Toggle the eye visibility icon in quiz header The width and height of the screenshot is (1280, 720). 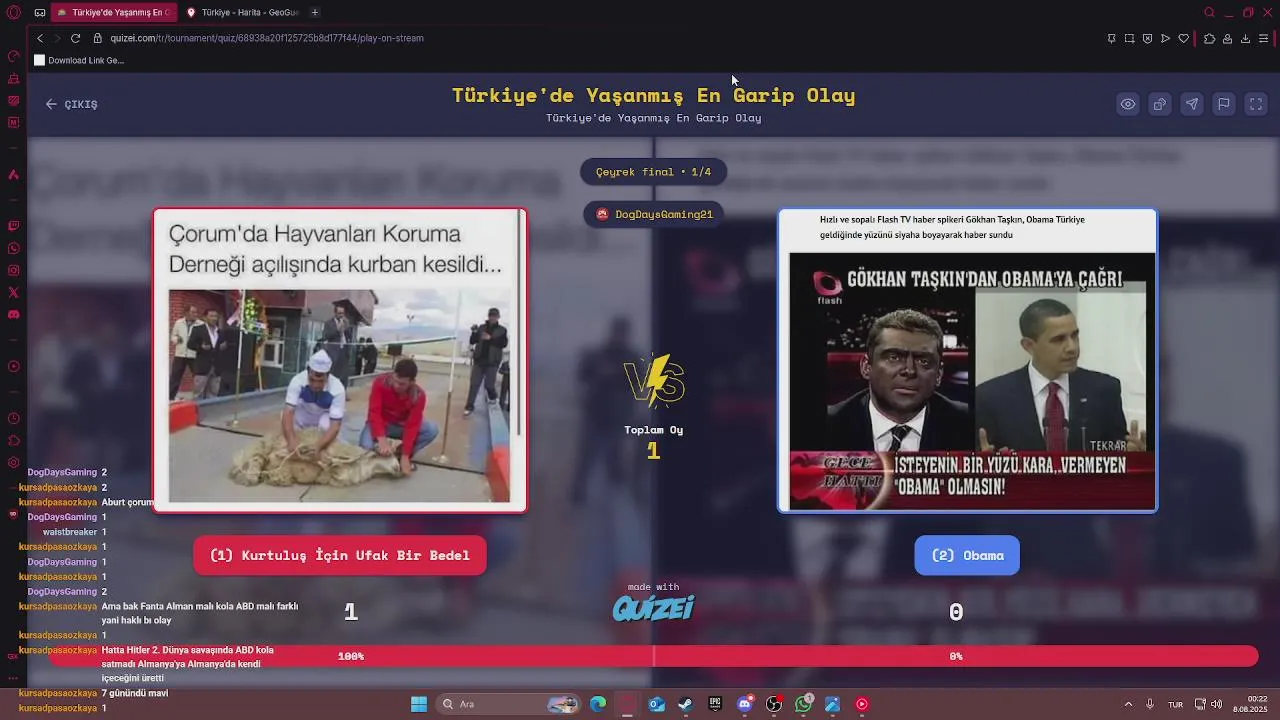1128,104
